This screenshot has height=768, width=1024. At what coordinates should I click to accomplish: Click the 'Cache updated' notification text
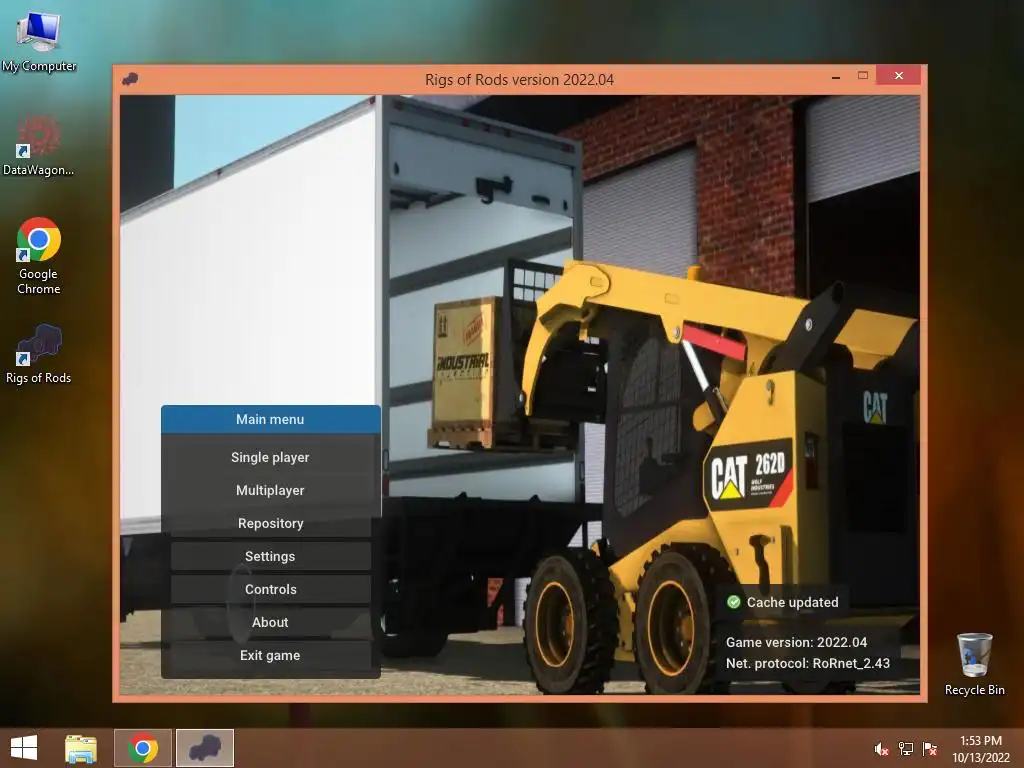(x=792, y=602)
